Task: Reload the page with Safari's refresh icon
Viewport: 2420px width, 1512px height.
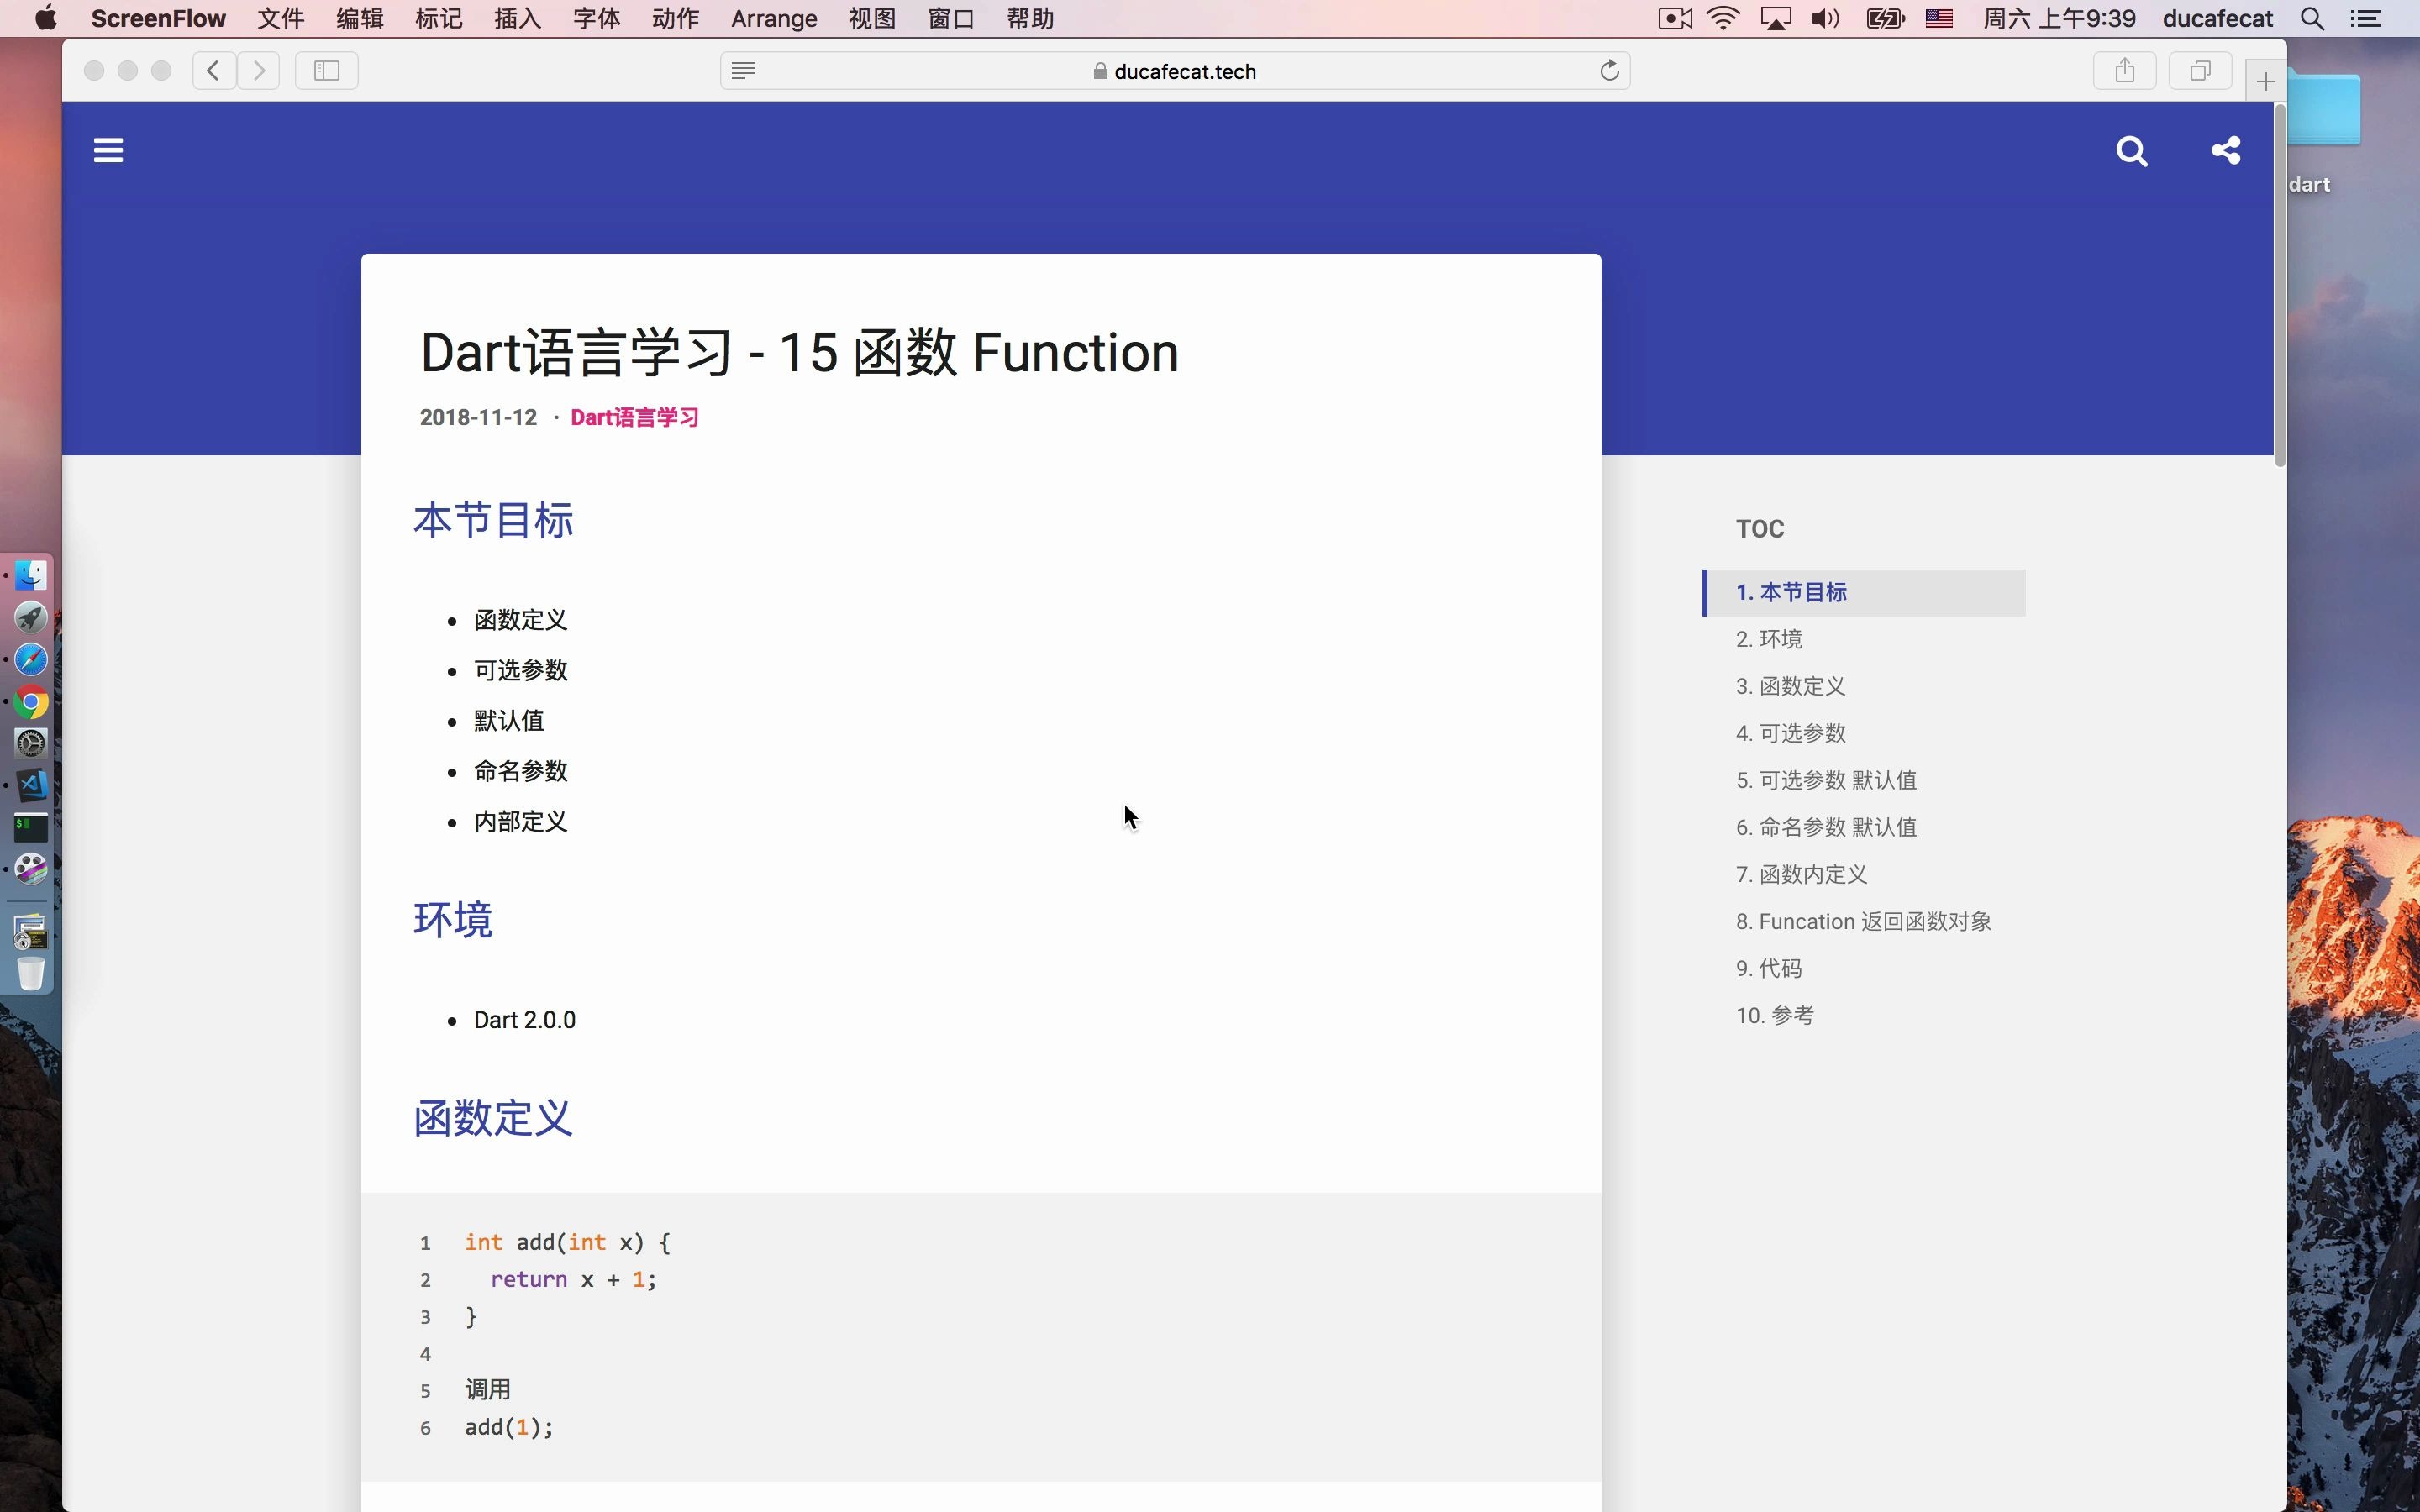Action: [1609, 71]
